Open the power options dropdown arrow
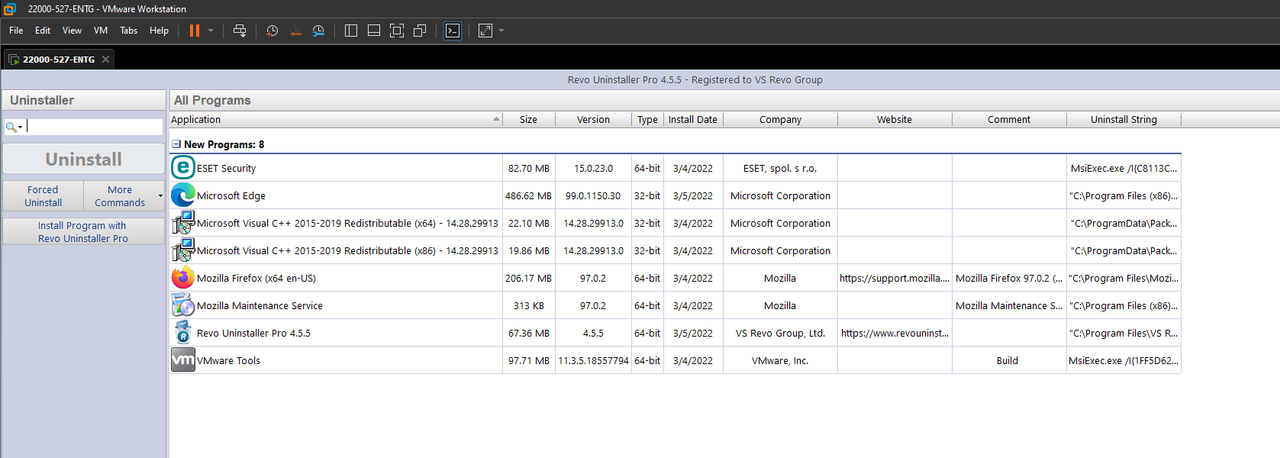The height and width of the screenshot is (458, 1280). (x=211, y=30)
